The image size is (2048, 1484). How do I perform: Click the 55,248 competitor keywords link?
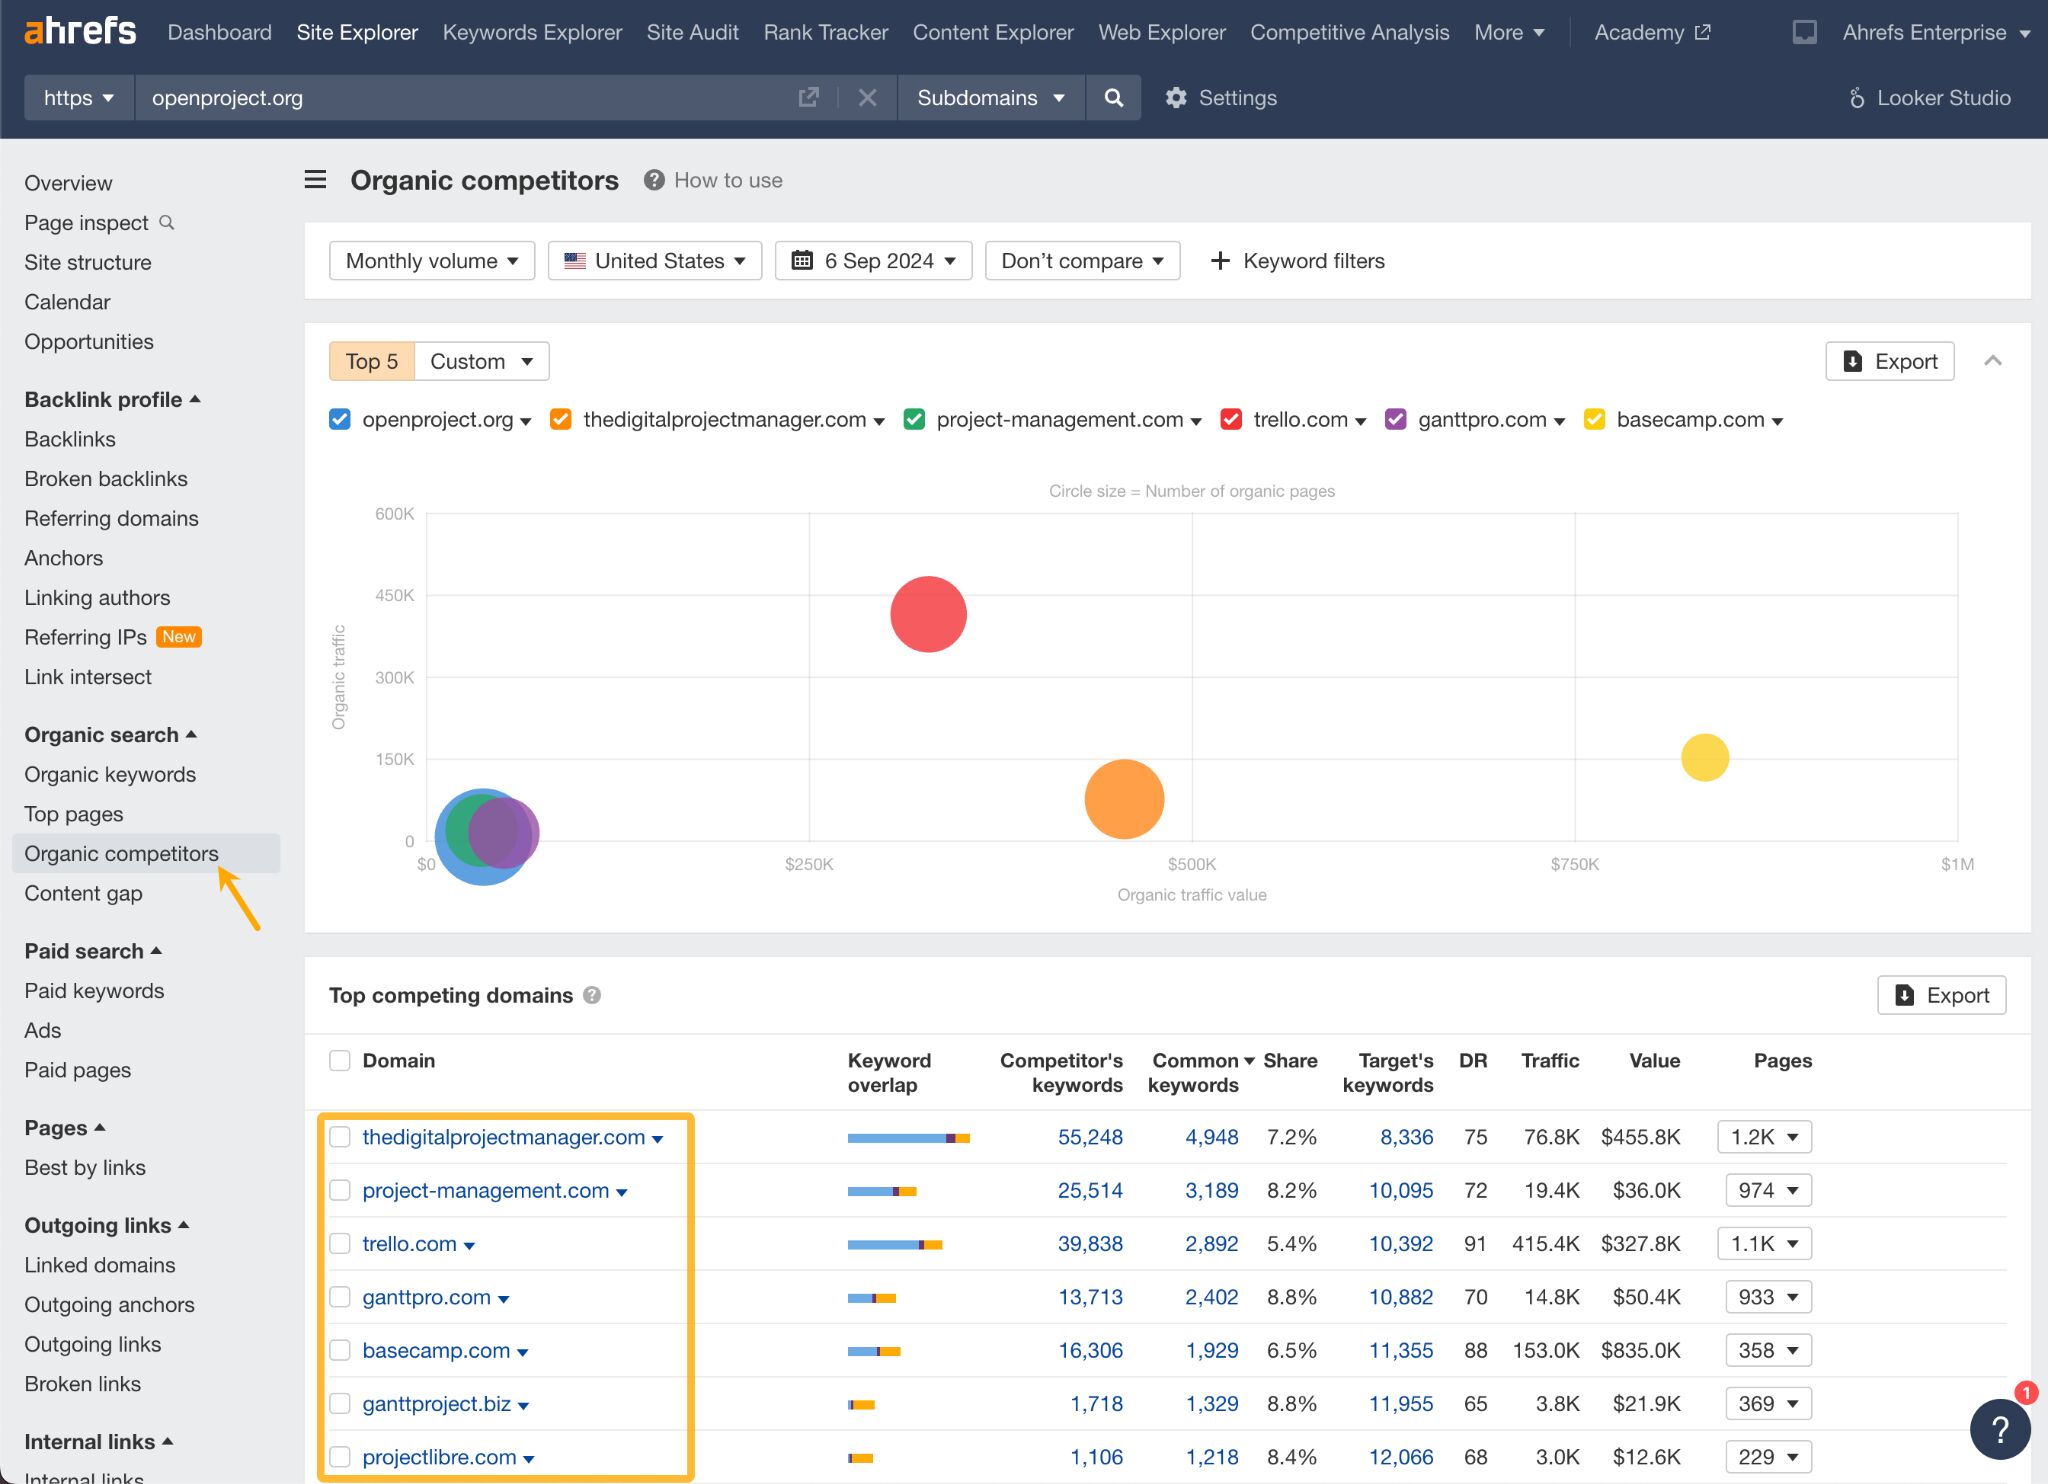click(1090, 1137)
